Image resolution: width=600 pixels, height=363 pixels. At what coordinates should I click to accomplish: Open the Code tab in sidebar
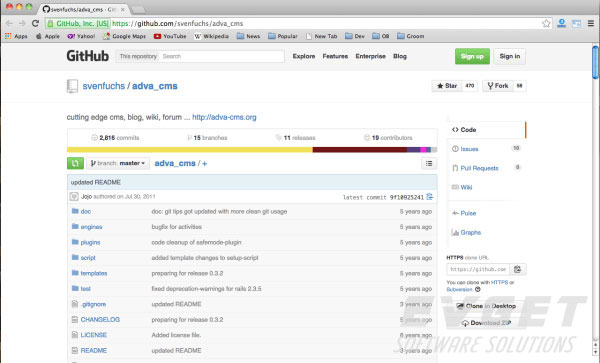486,130
